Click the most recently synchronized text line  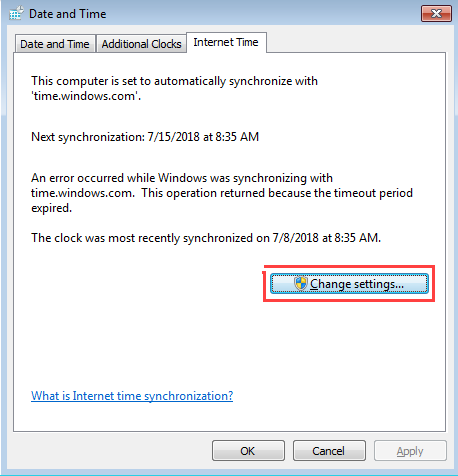point(206,238)
